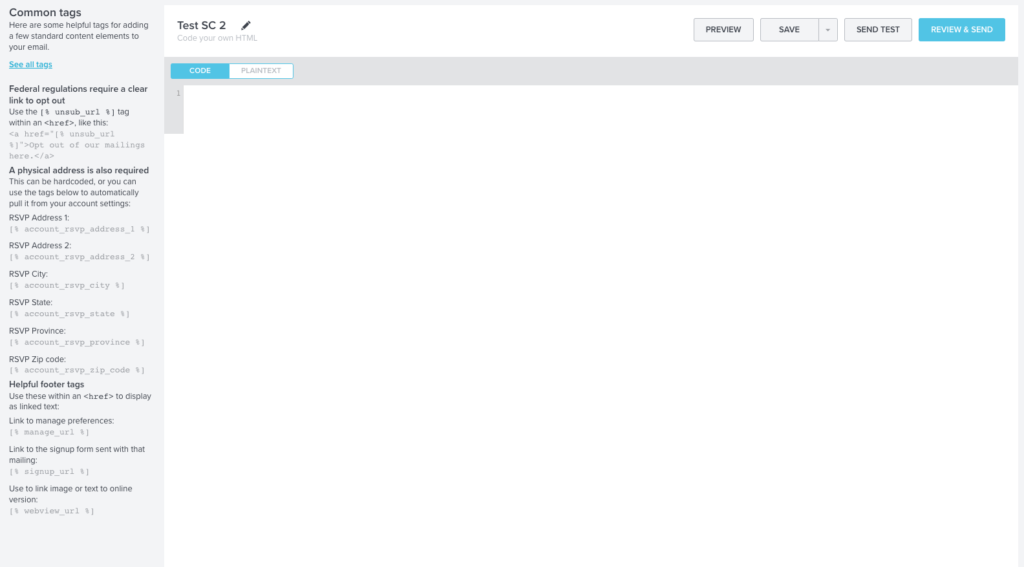
Task: Click the account_rsvp_province tag snippet
Action: [x=77, y=342]
